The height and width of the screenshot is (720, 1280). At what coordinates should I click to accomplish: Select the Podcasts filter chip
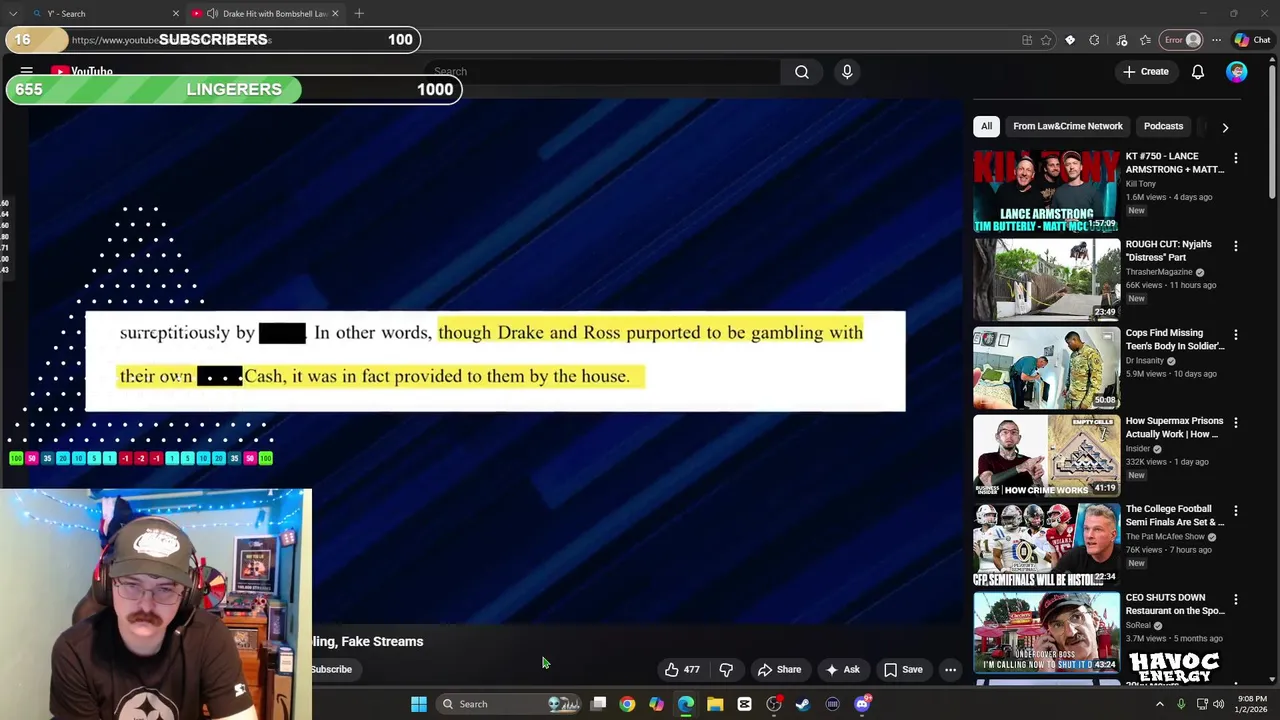1163,126
